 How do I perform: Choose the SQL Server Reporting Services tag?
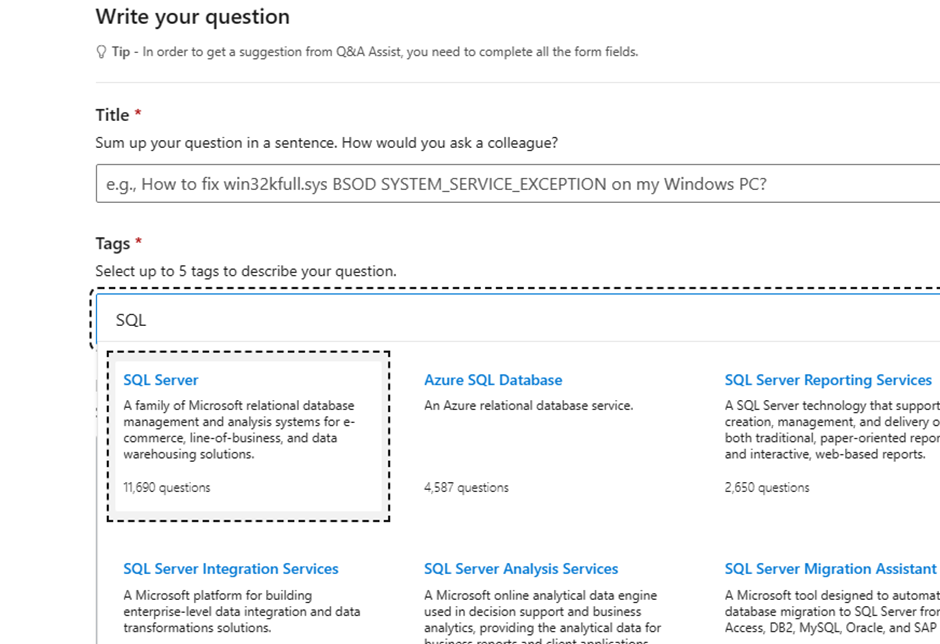[x=828, y=380]
